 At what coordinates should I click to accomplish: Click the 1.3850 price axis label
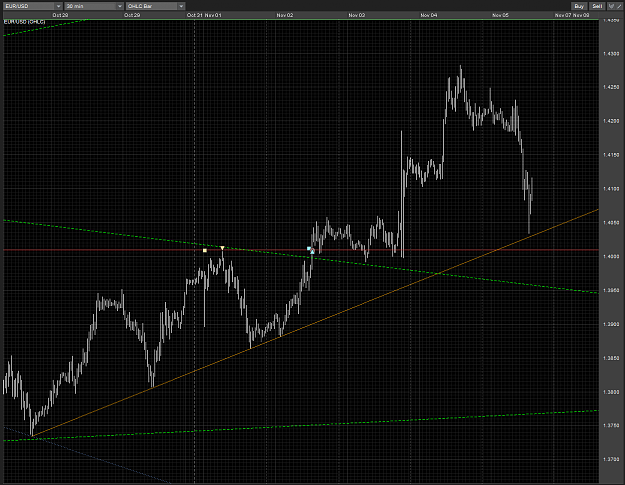[611, 358]
